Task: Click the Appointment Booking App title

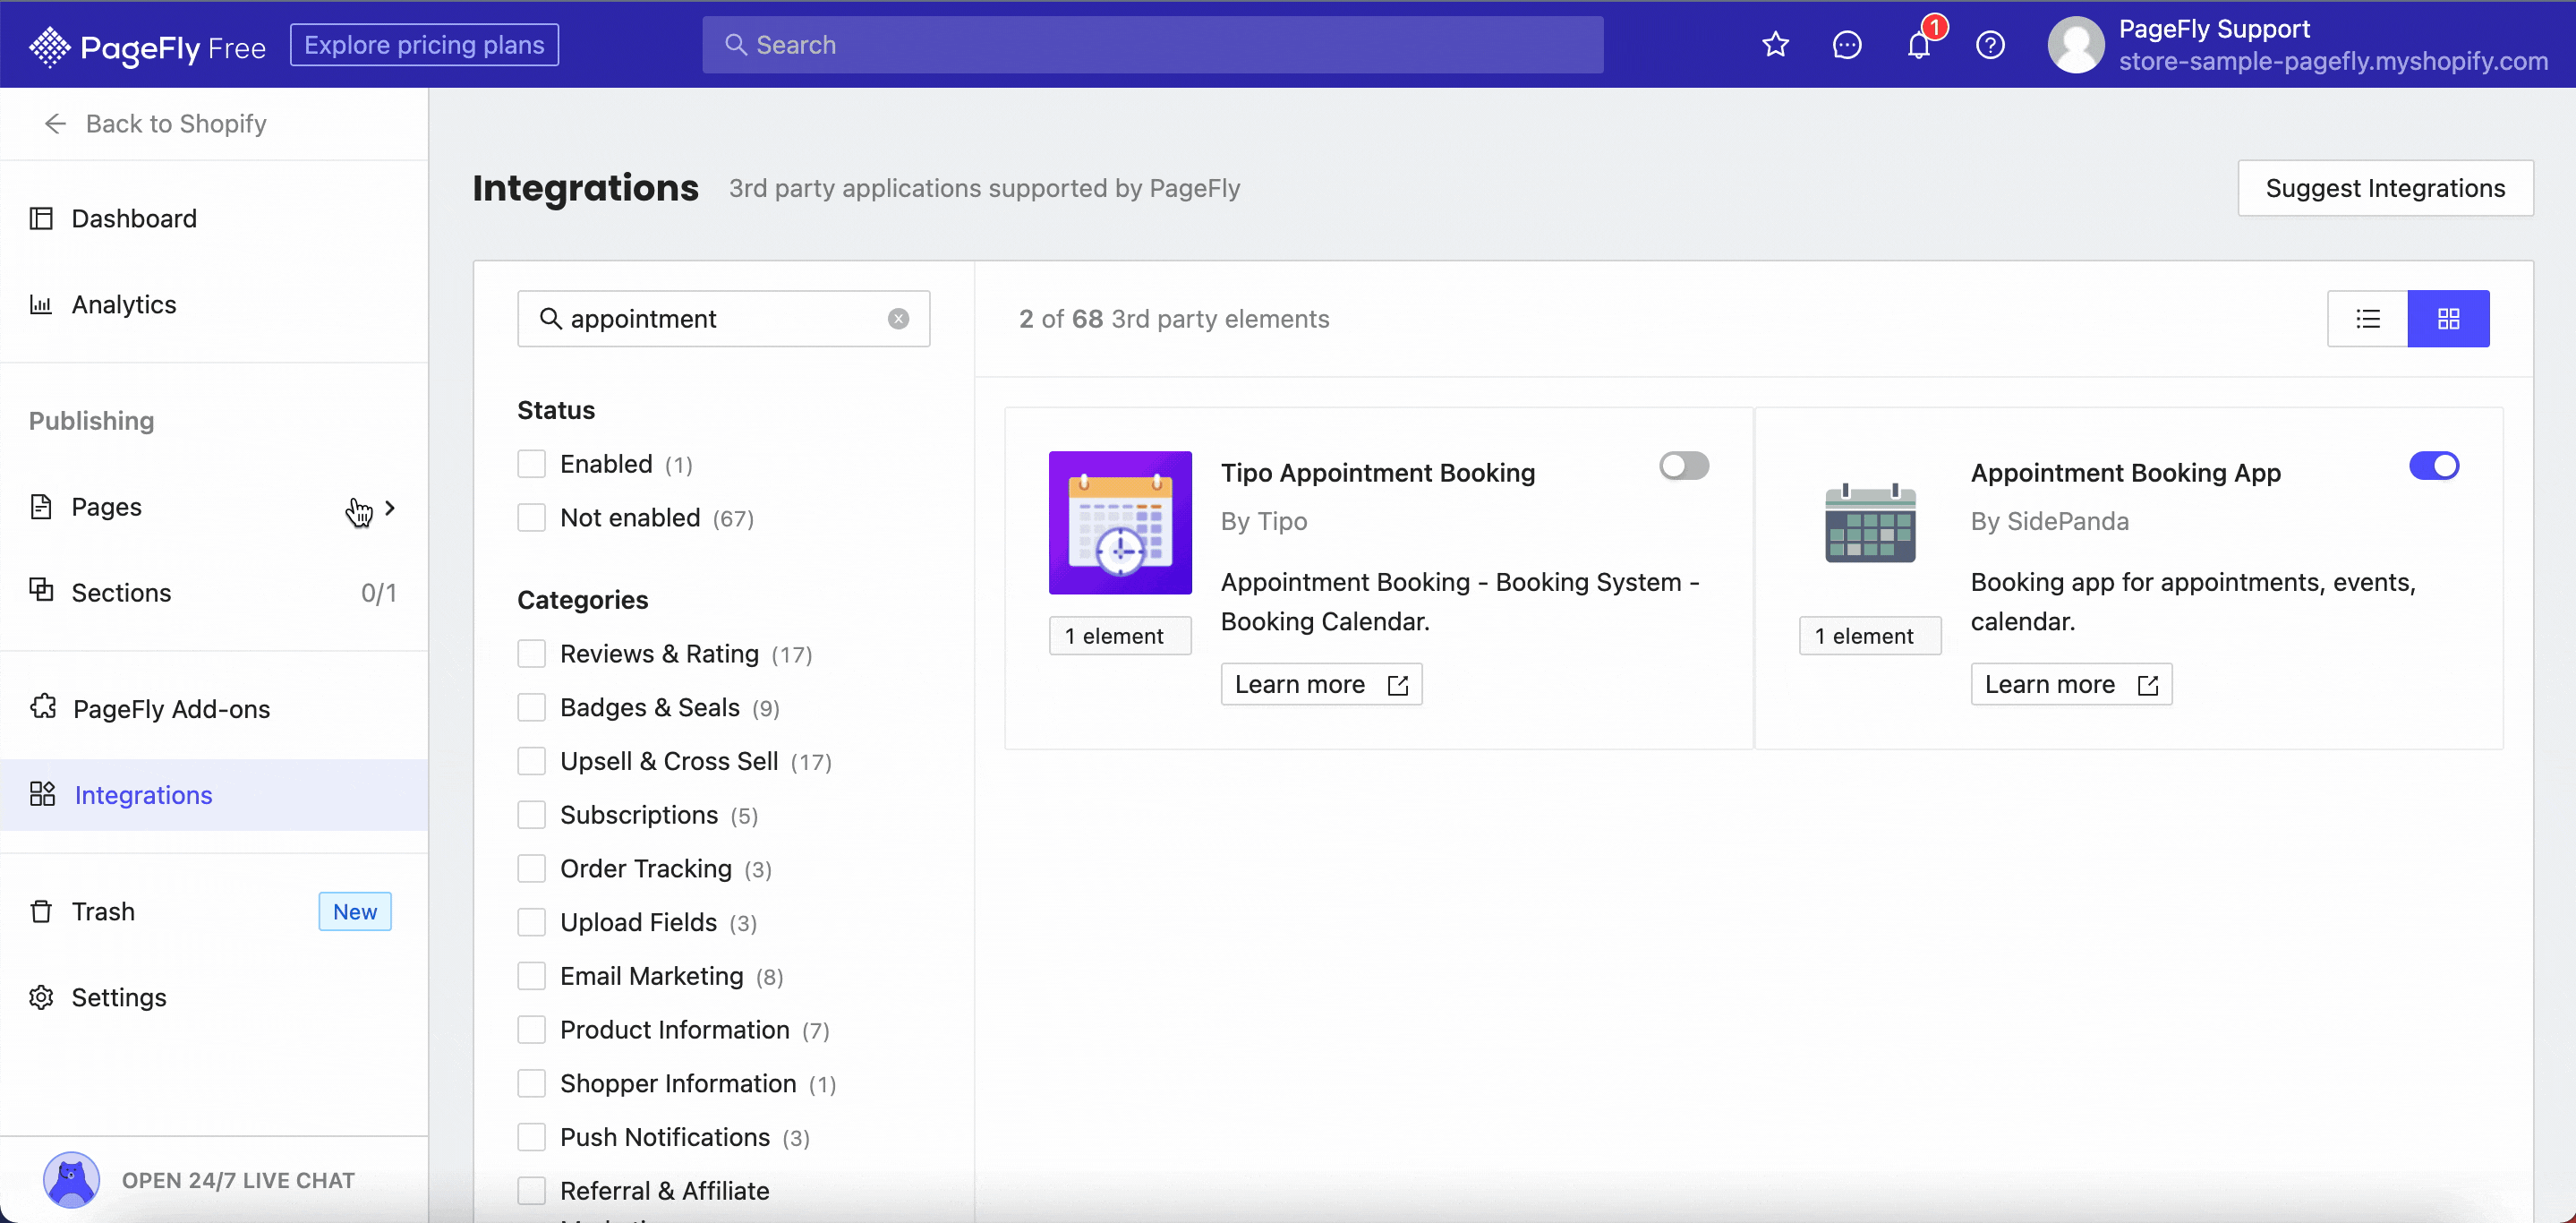Action: 2125,473
